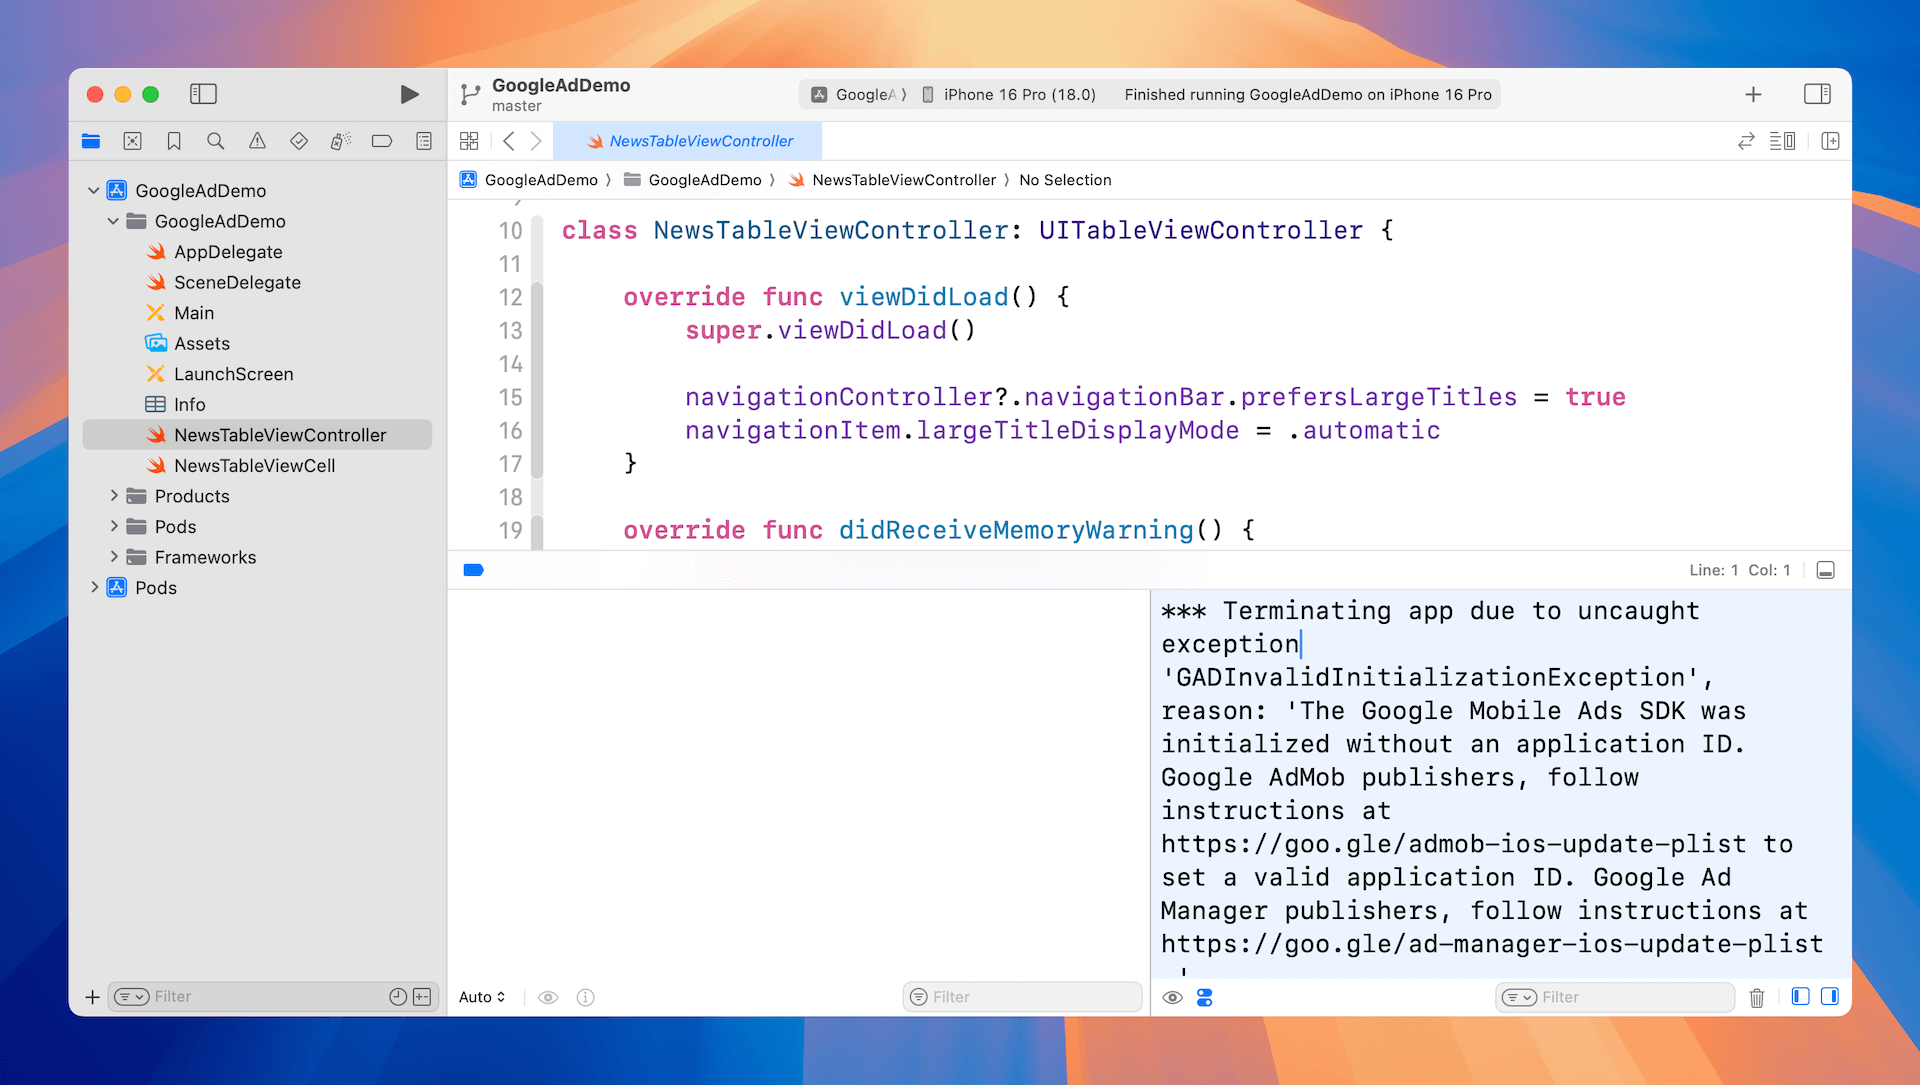
Task: Open the Issue navigator warning icon
Action: click(257, 141)
